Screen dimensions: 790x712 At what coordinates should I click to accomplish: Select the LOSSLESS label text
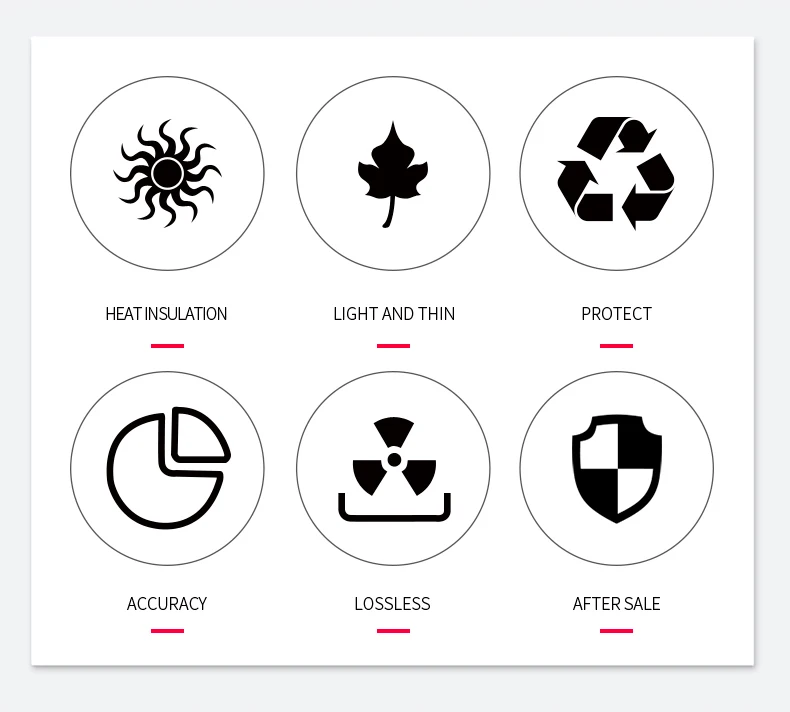click(392, 604)
